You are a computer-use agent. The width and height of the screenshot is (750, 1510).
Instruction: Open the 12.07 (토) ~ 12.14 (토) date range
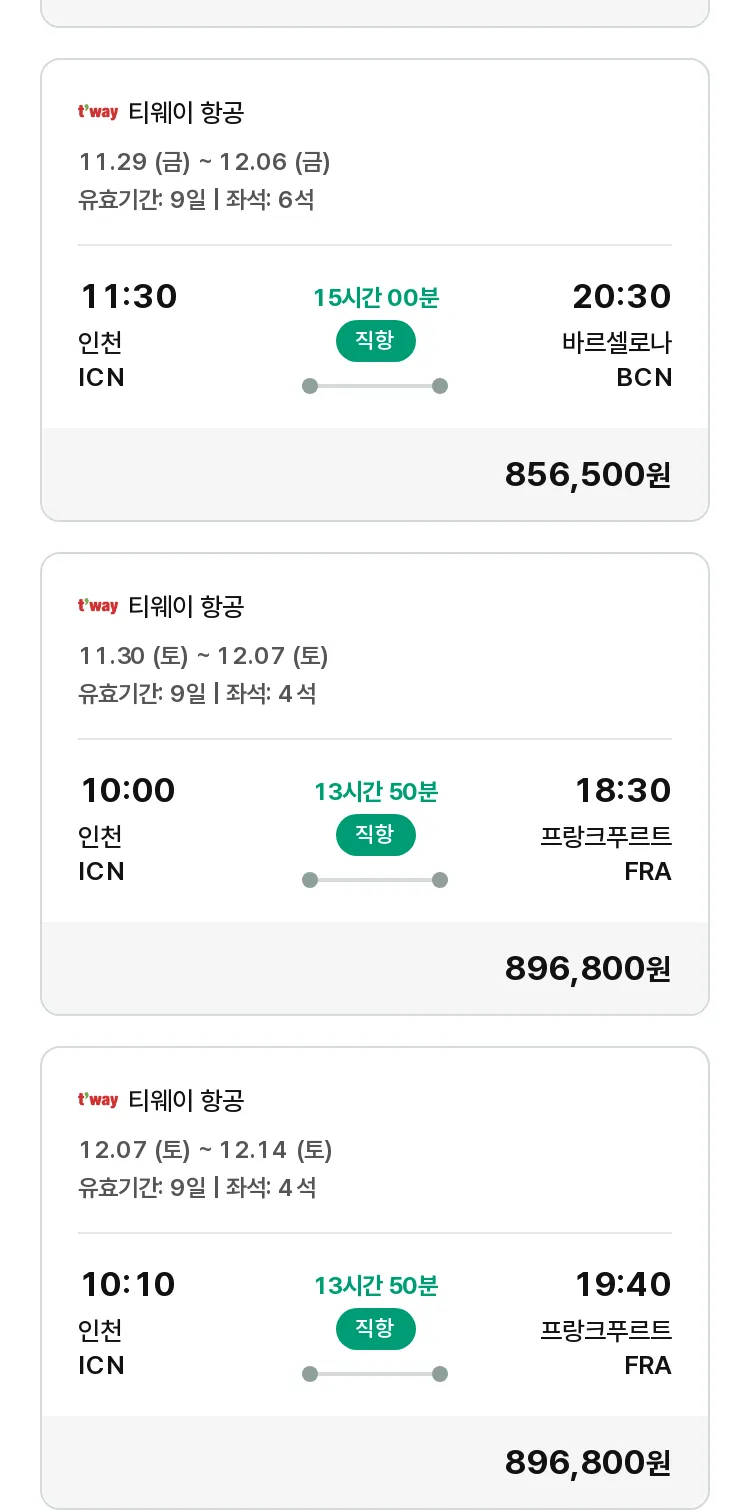tap(206, 1150)
